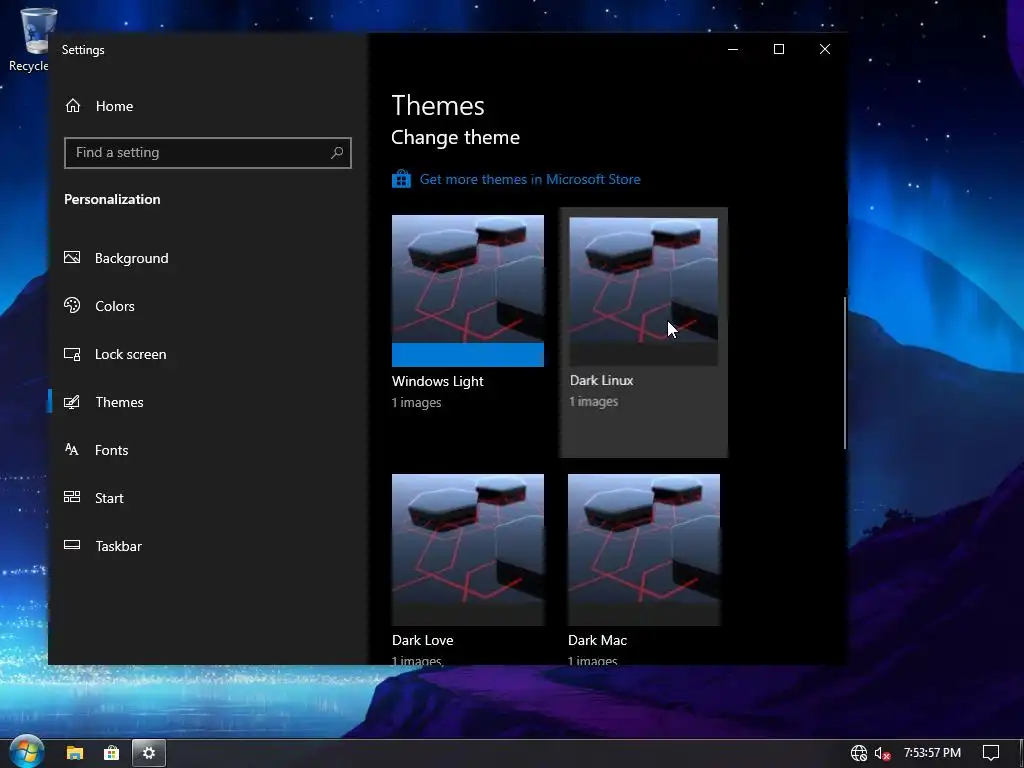1024x768 pixels.
Task: Open the Fonts settings page
Action: pos(112,450)
